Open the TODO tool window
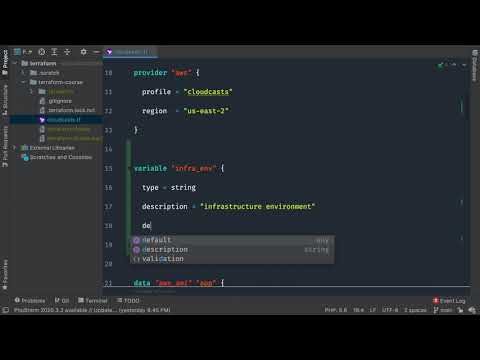Screen dimensions: 480x360 (128, 300)
